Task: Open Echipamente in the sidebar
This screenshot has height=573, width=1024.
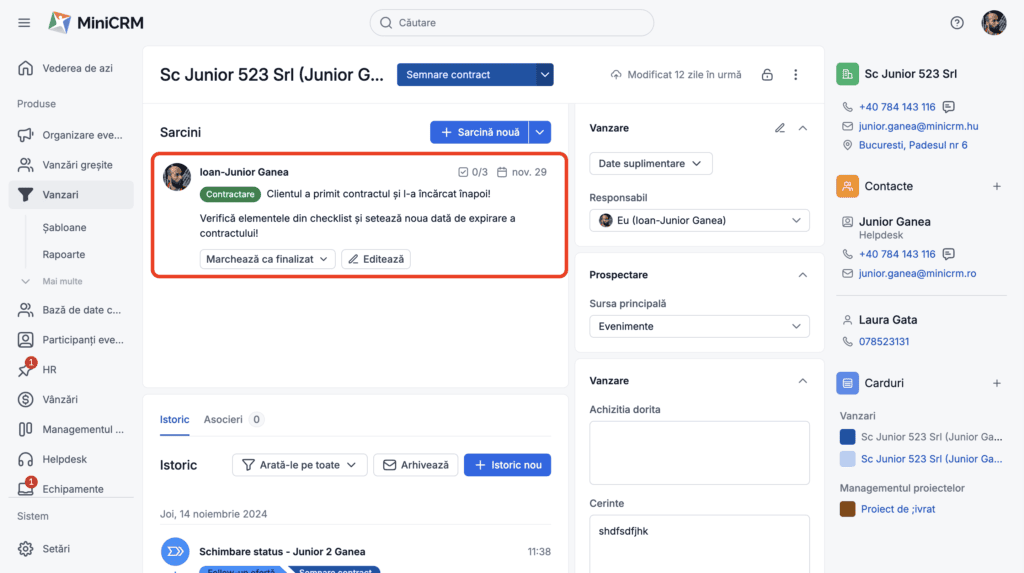Action: (71, 489)
